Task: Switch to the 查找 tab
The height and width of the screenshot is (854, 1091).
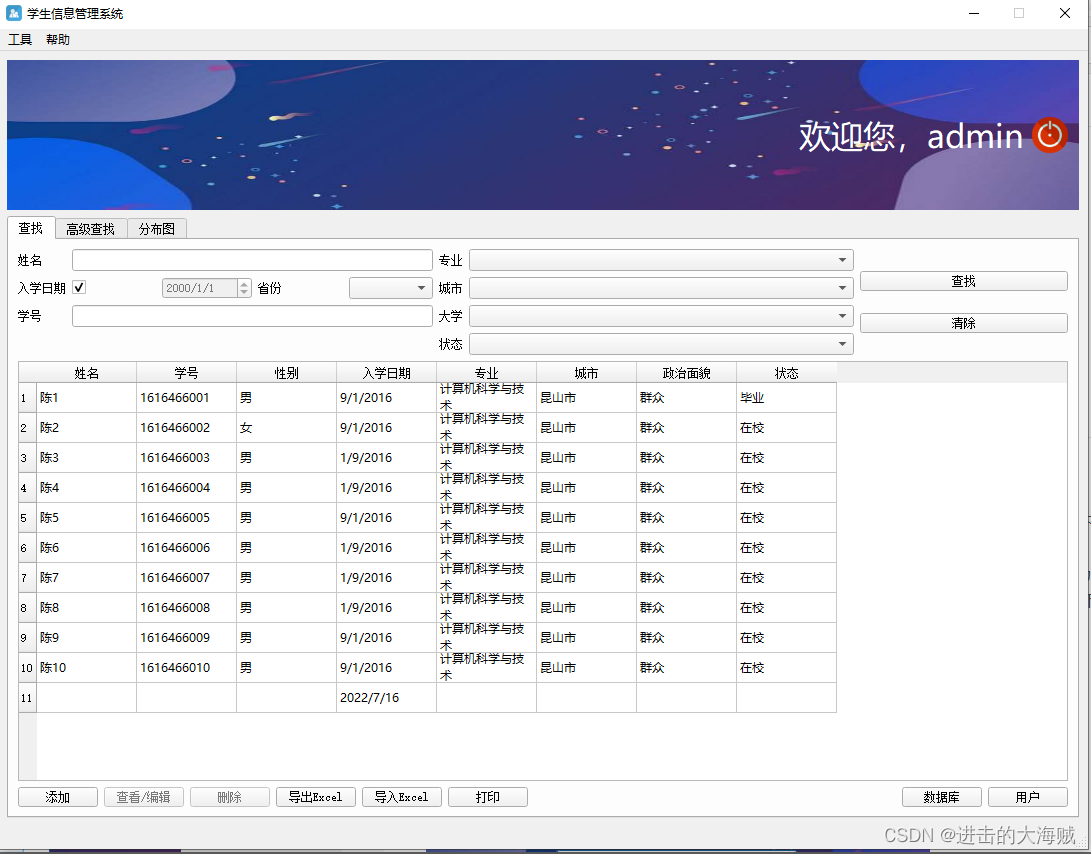Action: point(31,228)
